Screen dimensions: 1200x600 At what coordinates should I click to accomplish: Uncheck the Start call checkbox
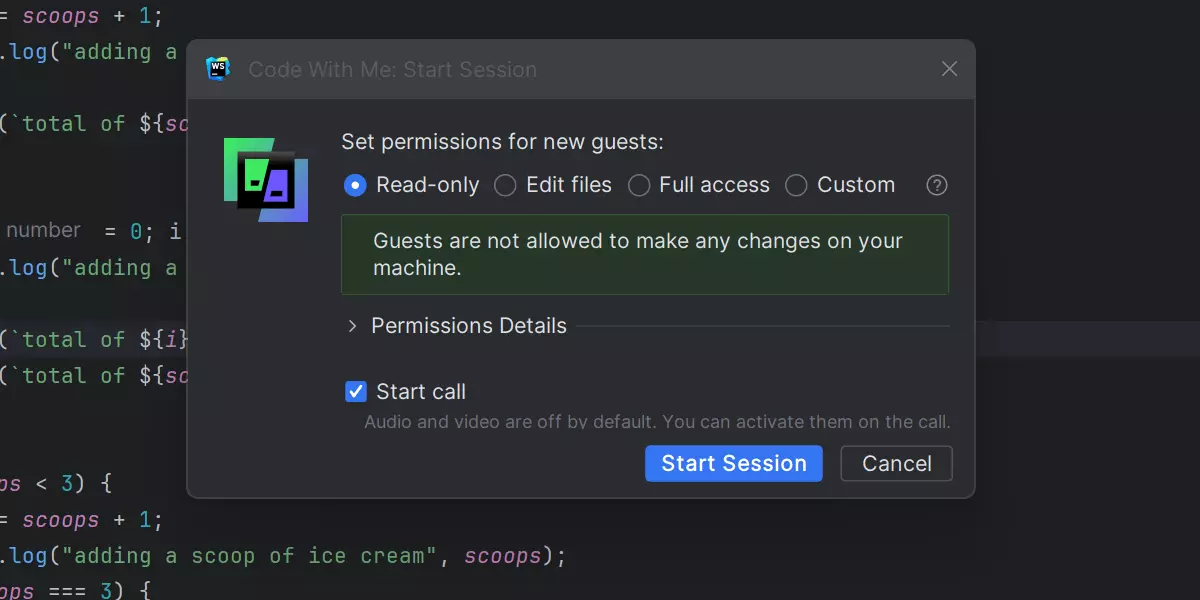click(x=356, y=391)
